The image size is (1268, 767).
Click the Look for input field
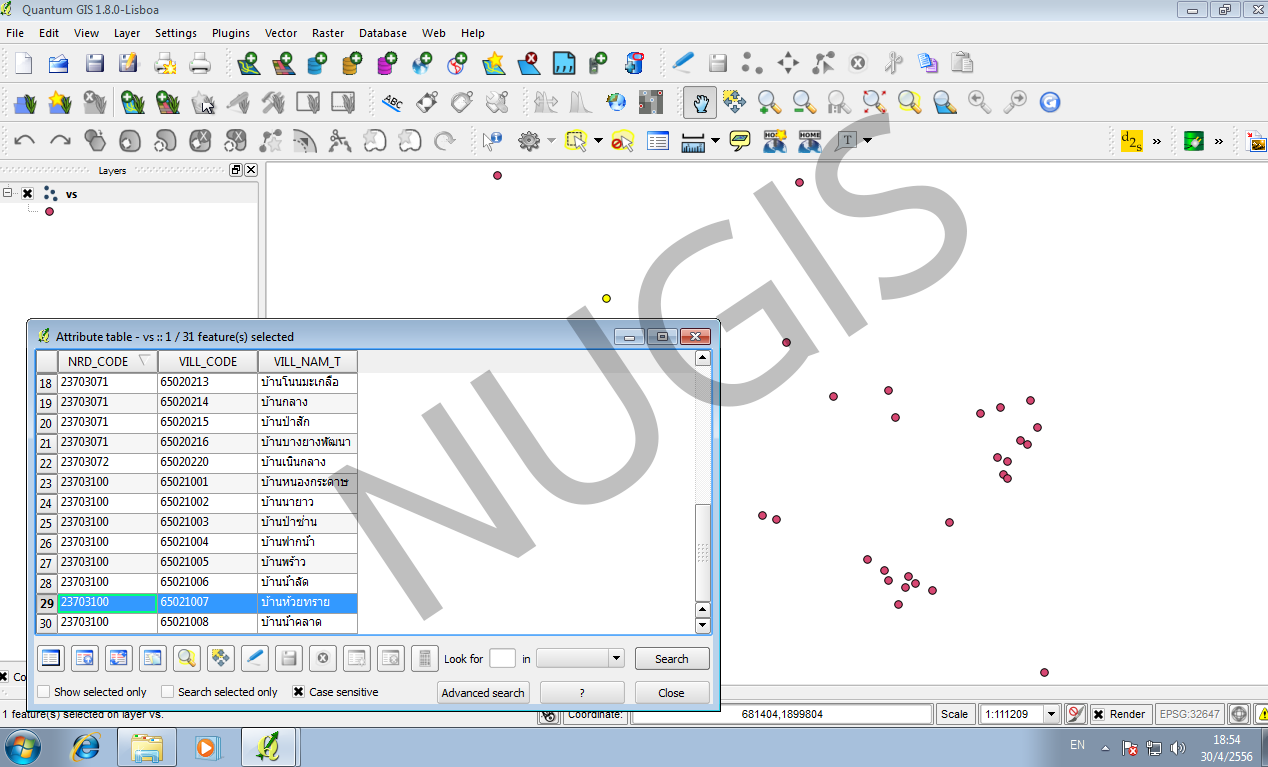click(503, 658)
